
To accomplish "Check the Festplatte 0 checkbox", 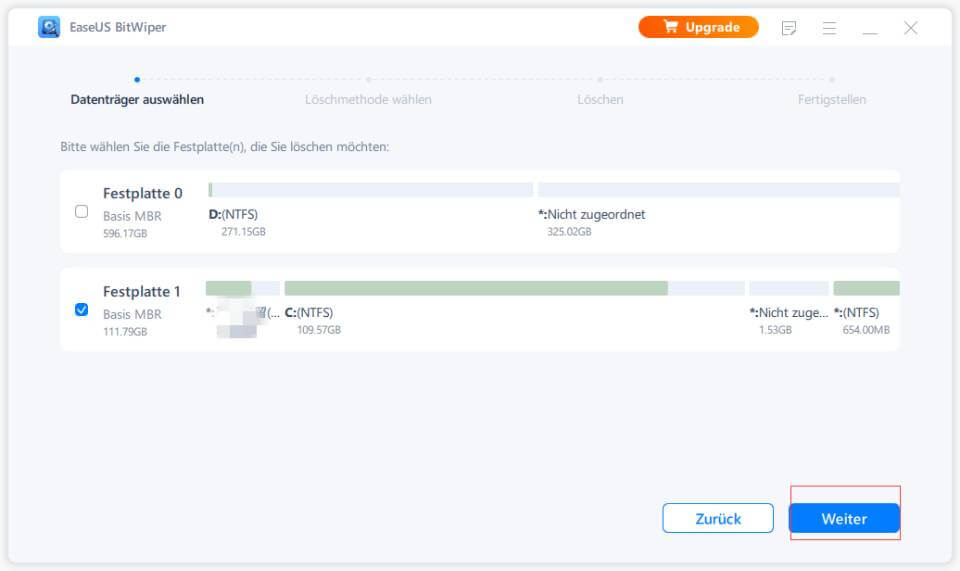I will [x=82, y=211].
